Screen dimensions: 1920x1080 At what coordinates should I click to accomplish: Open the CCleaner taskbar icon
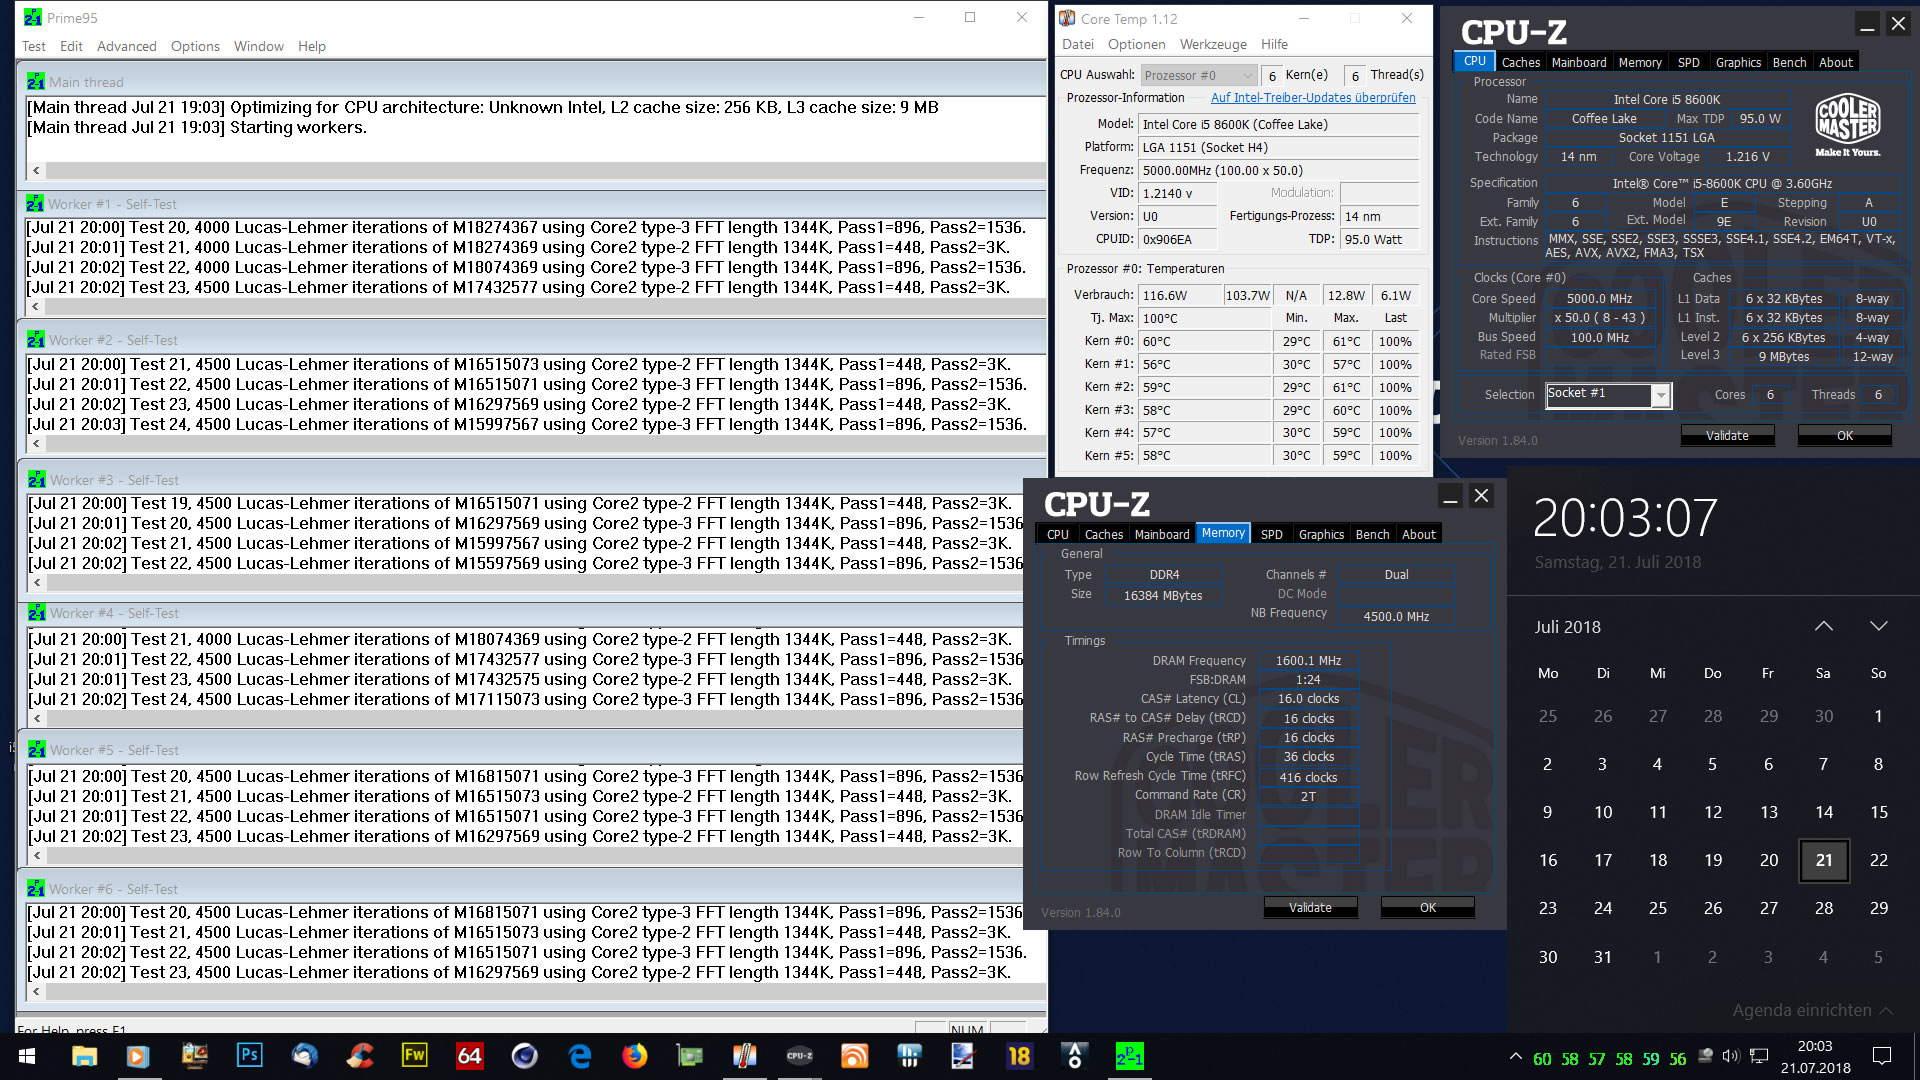[359, 1056]
